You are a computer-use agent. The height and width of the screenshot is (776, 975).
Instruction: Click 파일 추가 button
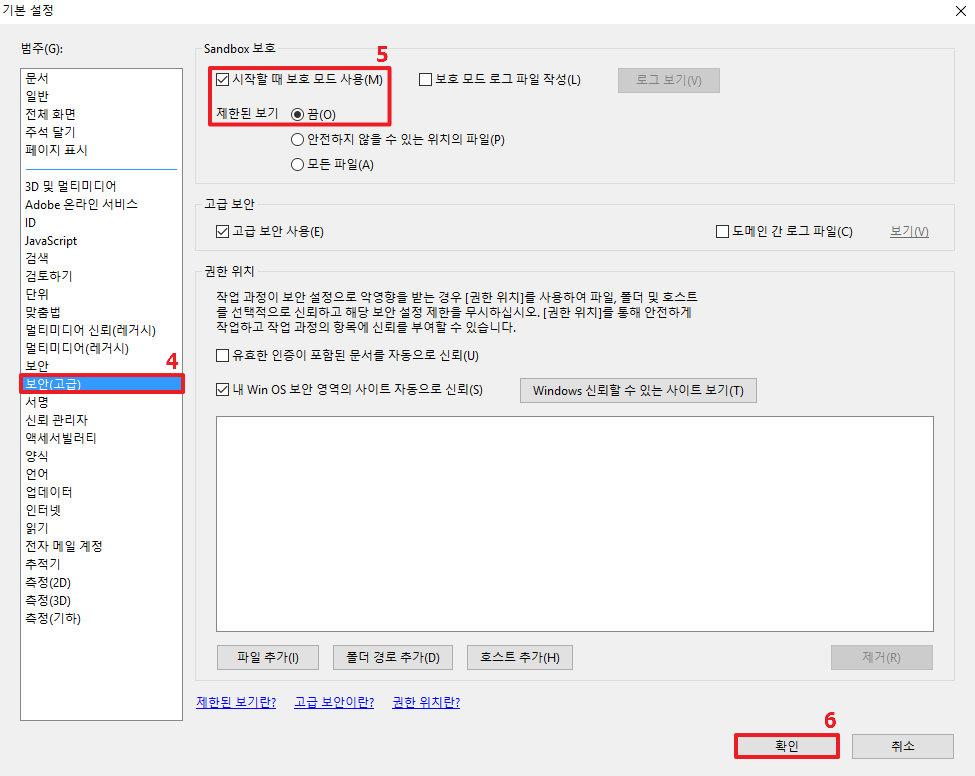pyautogui.click(x=267, y=657)
